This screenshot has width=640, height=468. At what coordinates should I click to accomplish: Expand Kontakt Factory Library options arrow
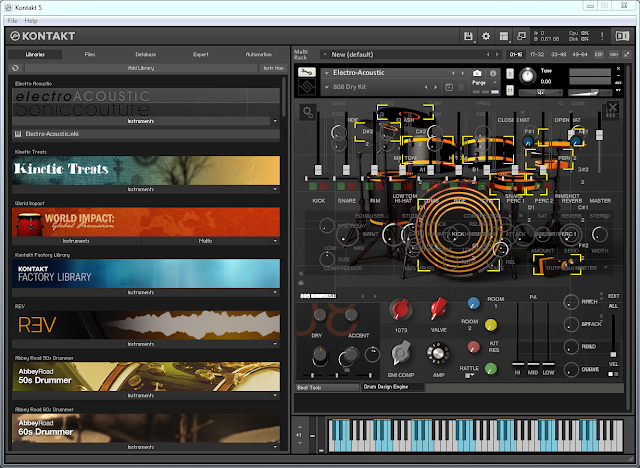coord(275,293)
